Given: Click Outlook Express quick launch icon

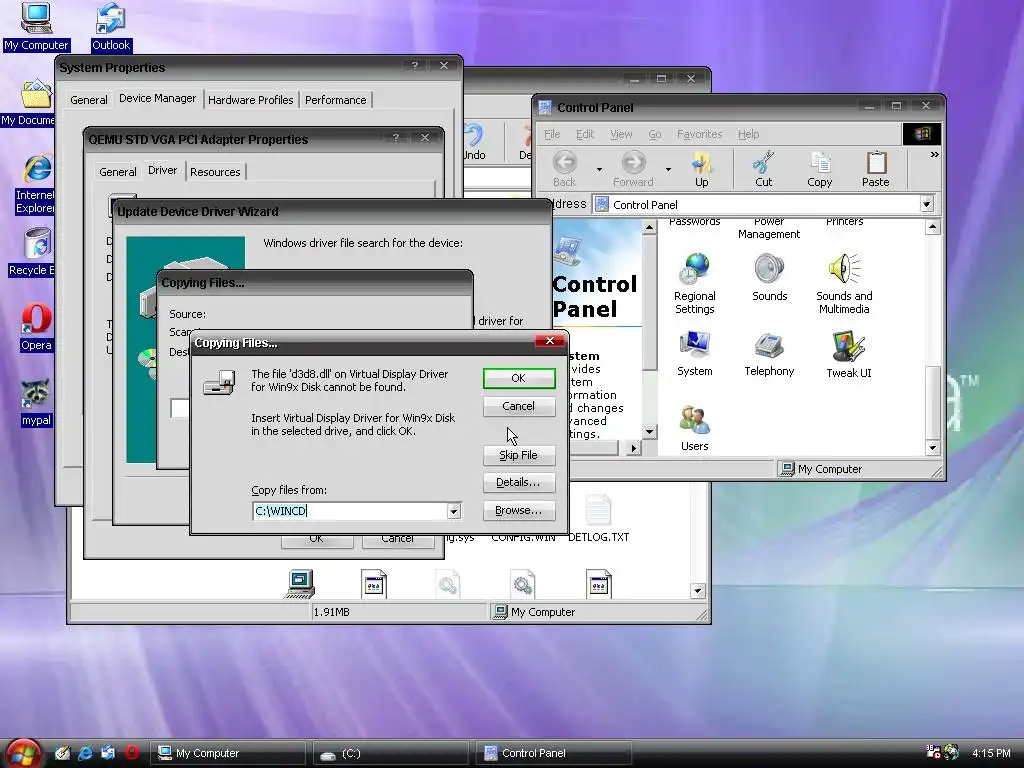Looking at the screenshot, I should point(108,753).
